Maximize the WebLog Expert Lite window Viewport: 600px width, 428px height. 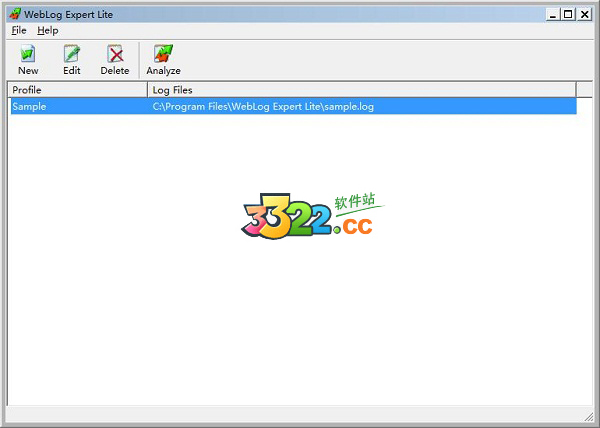pyautogui.click(x=568, y=15)
